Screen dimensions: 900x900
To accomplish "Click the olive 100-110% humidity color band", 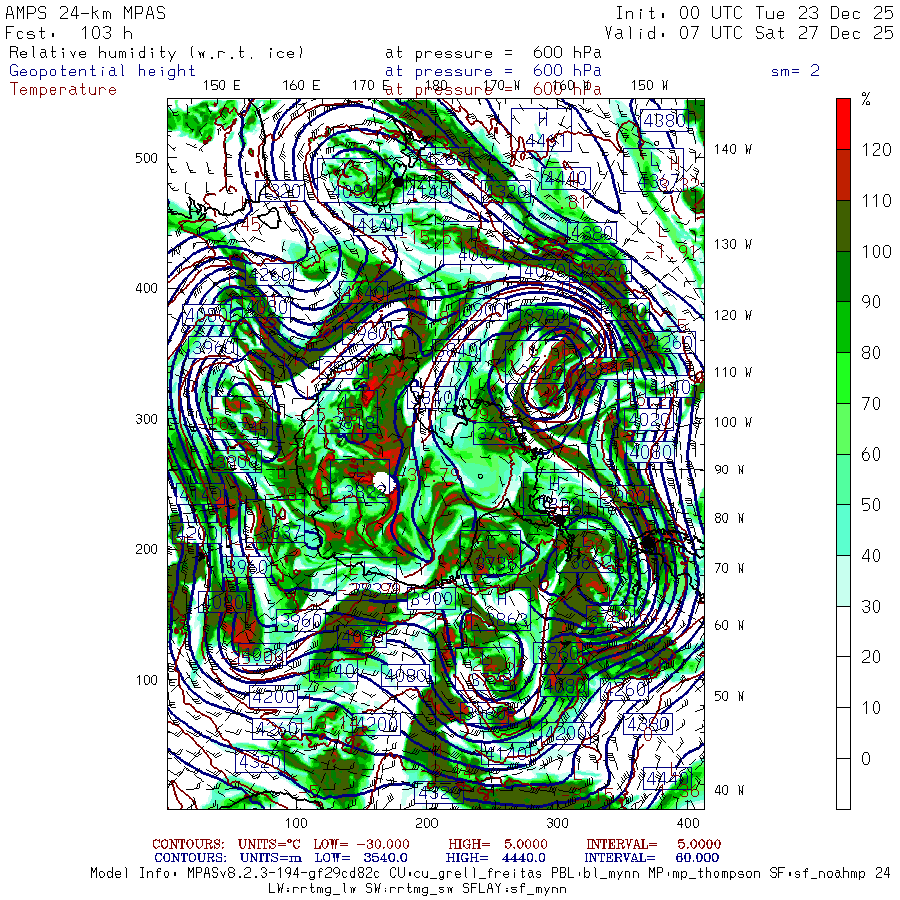I will [843, 225].
